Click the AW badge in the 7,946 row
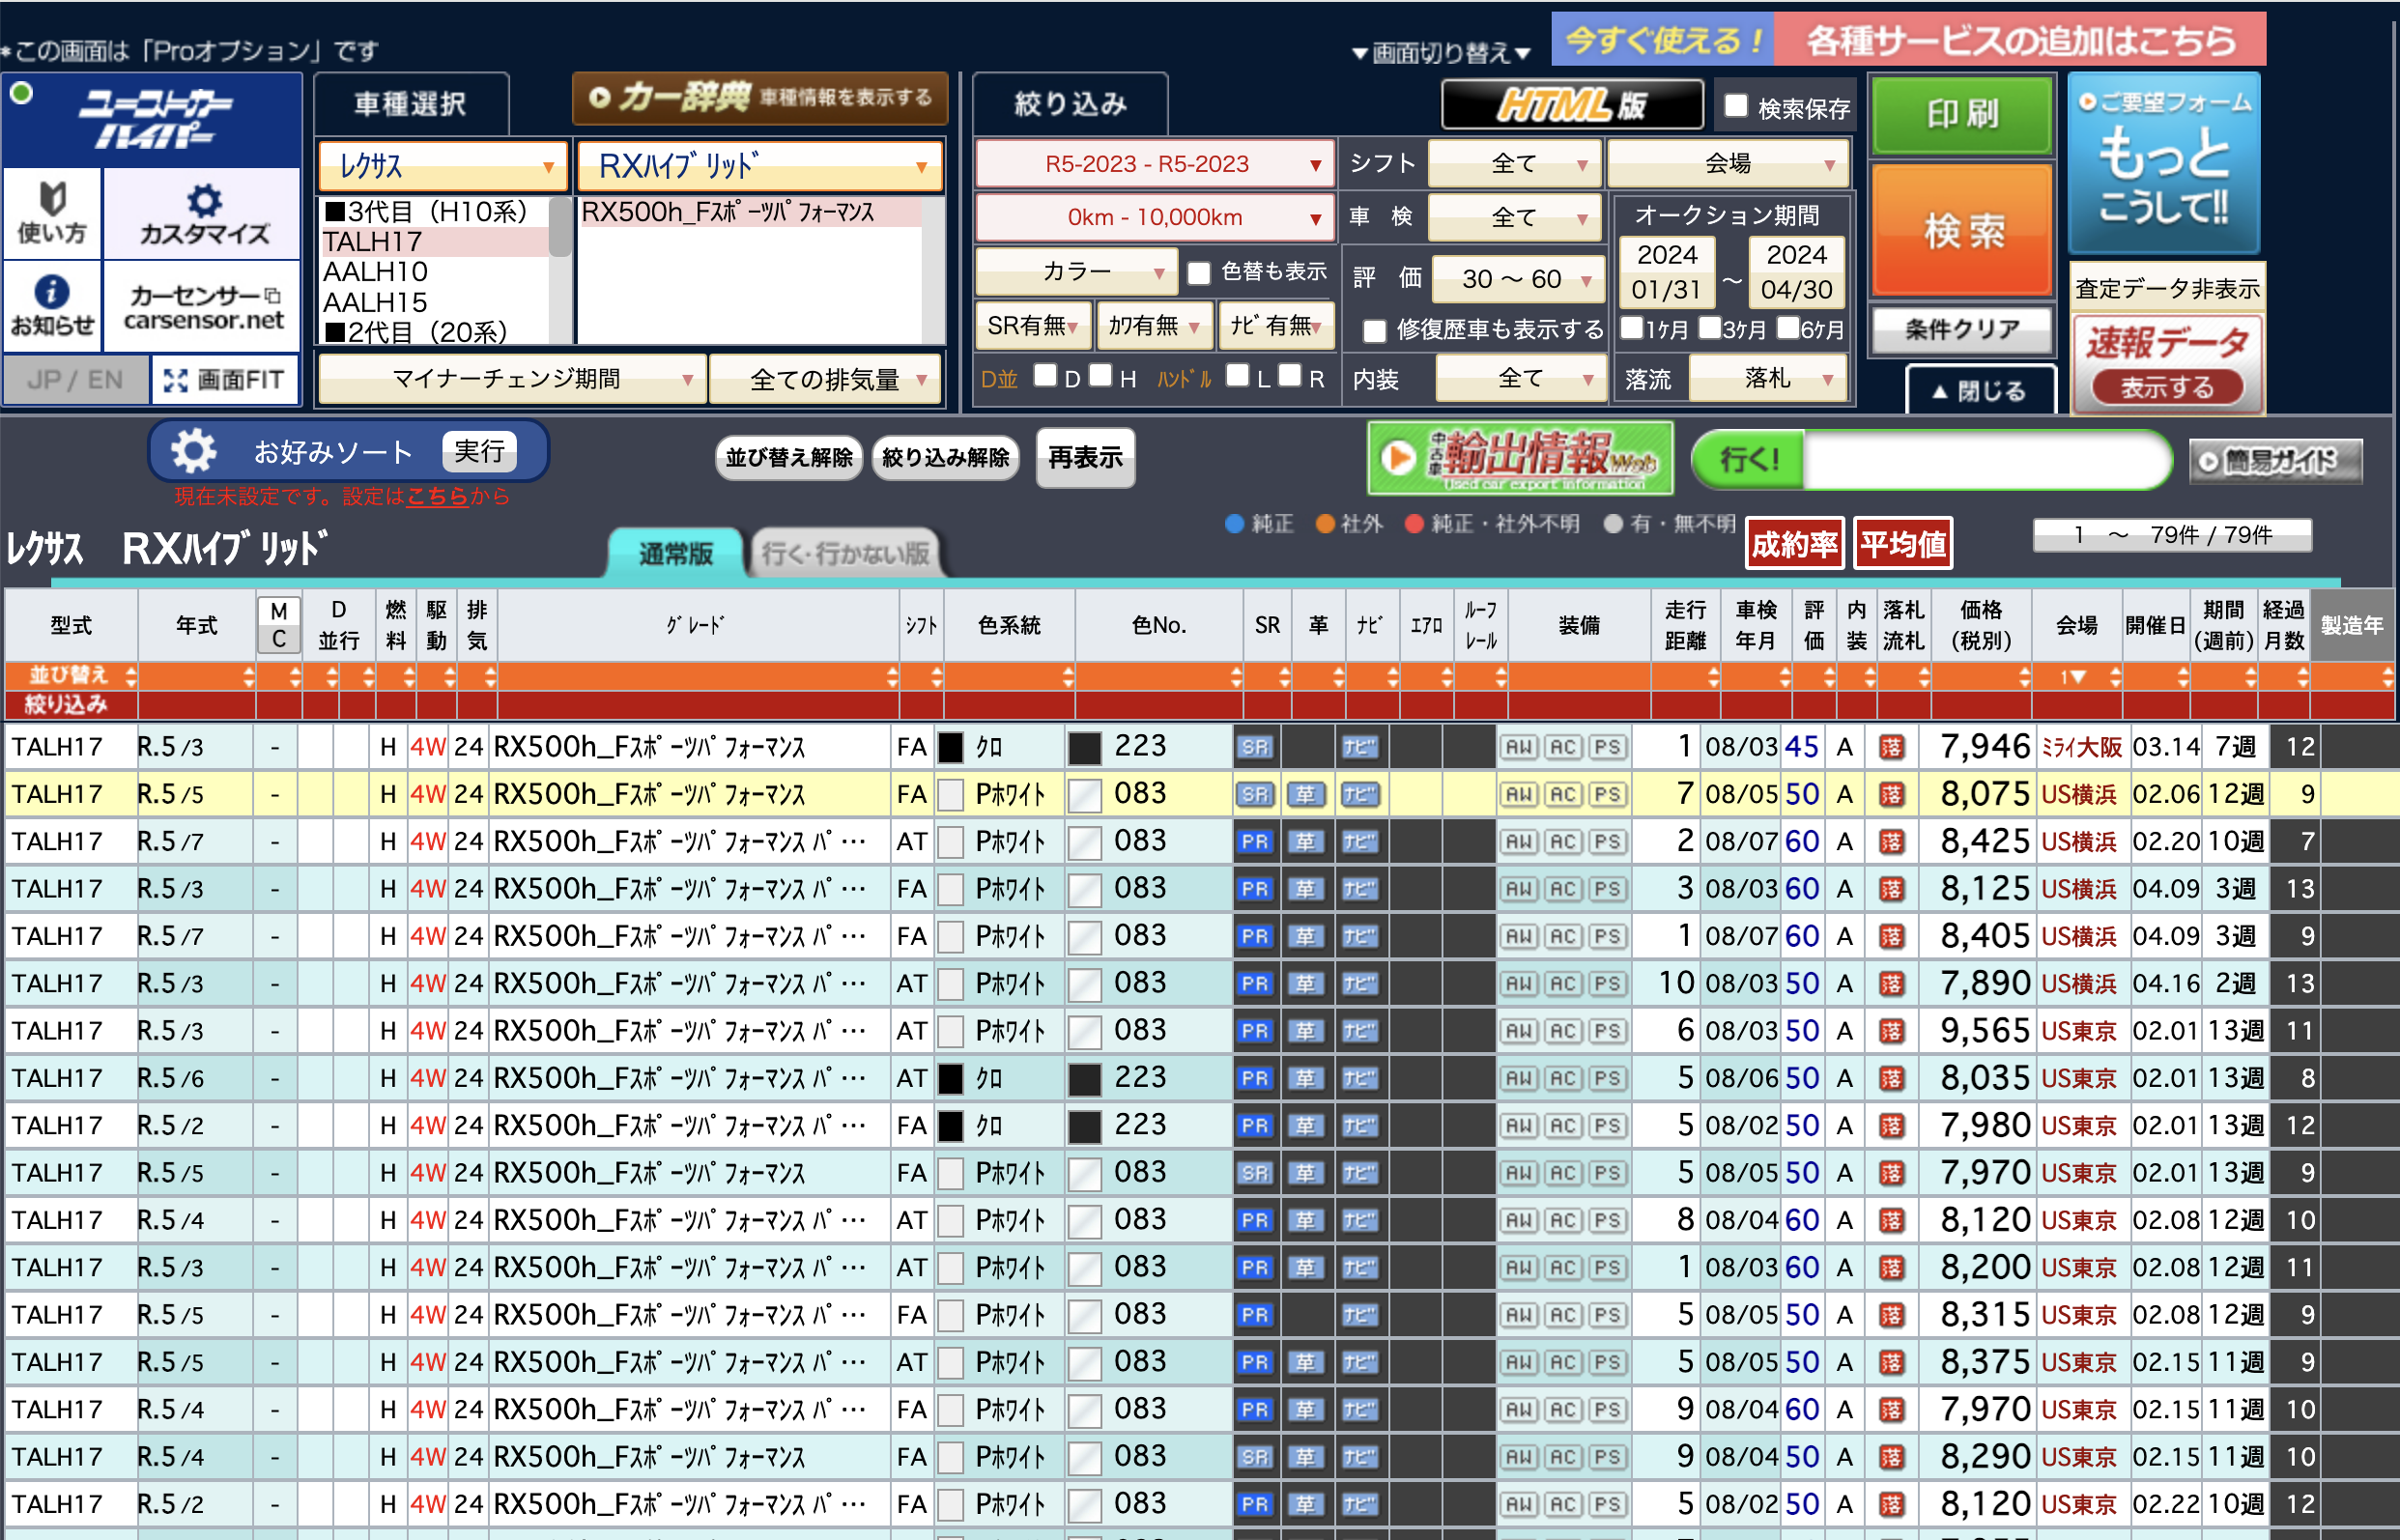This screenshot has width=2400, height=1540. click(1519, 747)
